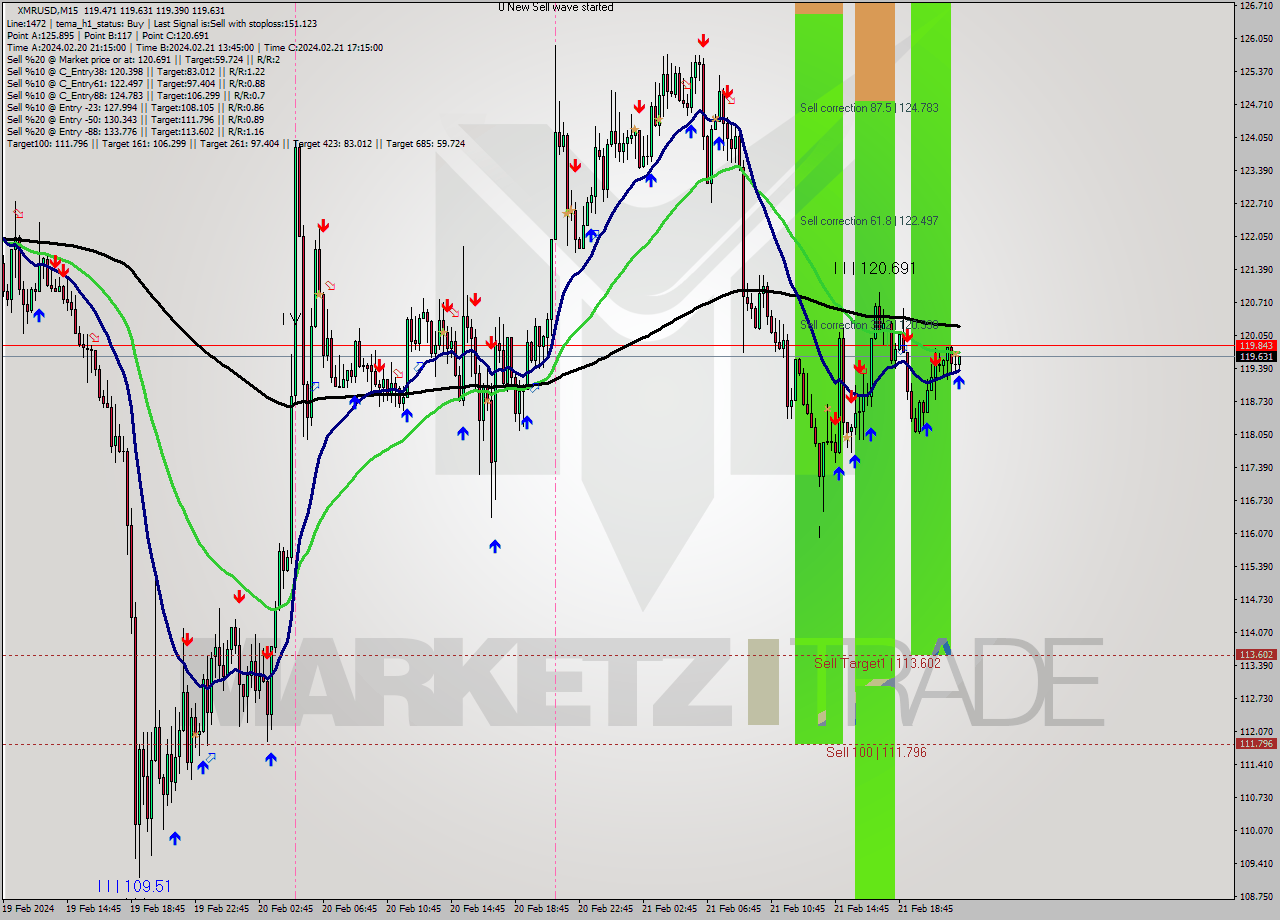Click the 'Sell %10 @ Entry -23: 127.994' line
Screen dimensions: 1280x920
135,107
